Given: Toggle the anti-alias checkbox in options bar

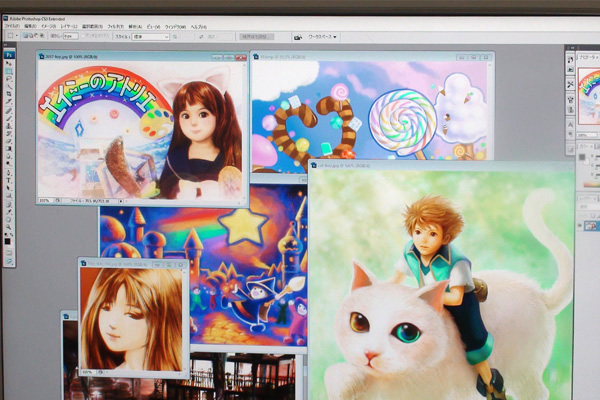Looking at the screenshot, I should tap(83, 36).
